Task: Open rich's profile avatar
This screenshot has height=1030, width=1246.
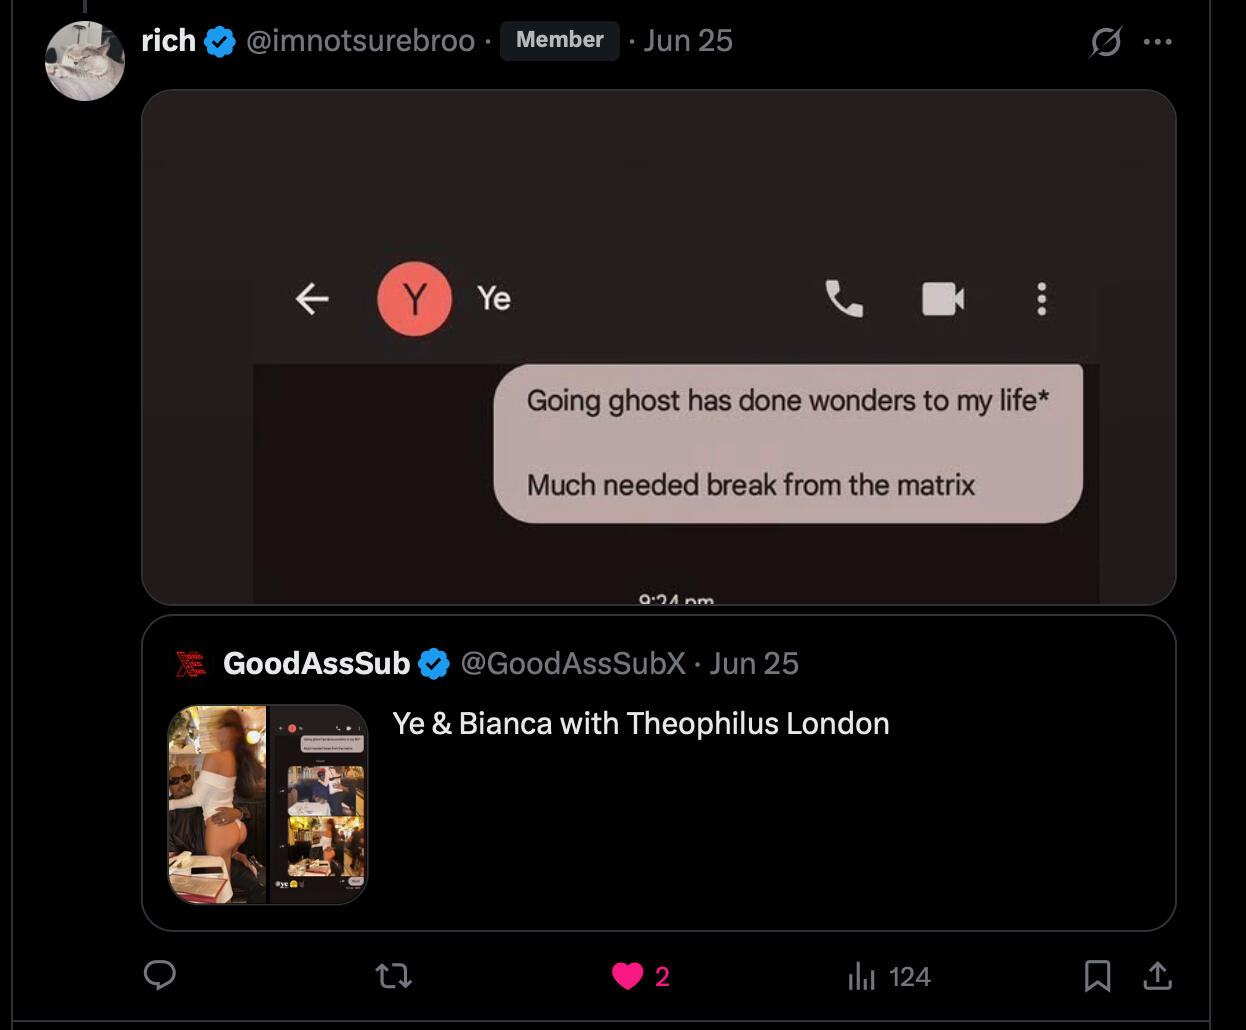Action: 85,61
